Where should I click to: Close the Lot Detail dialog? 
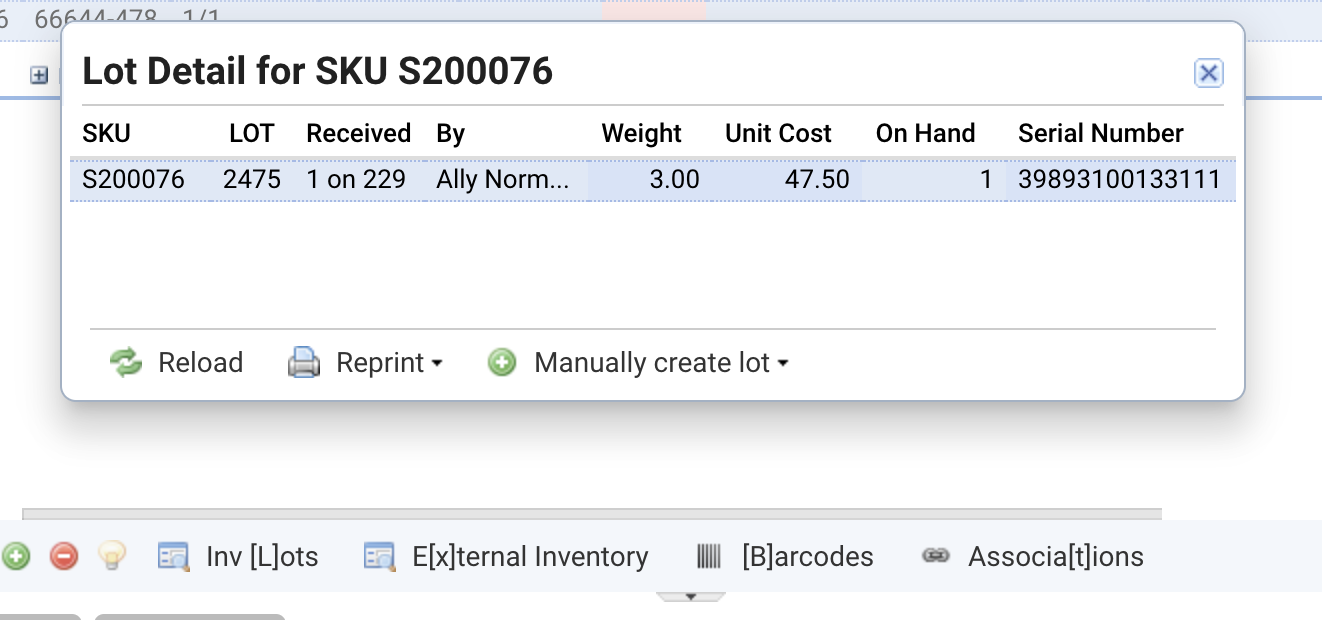click(1209, 73)
